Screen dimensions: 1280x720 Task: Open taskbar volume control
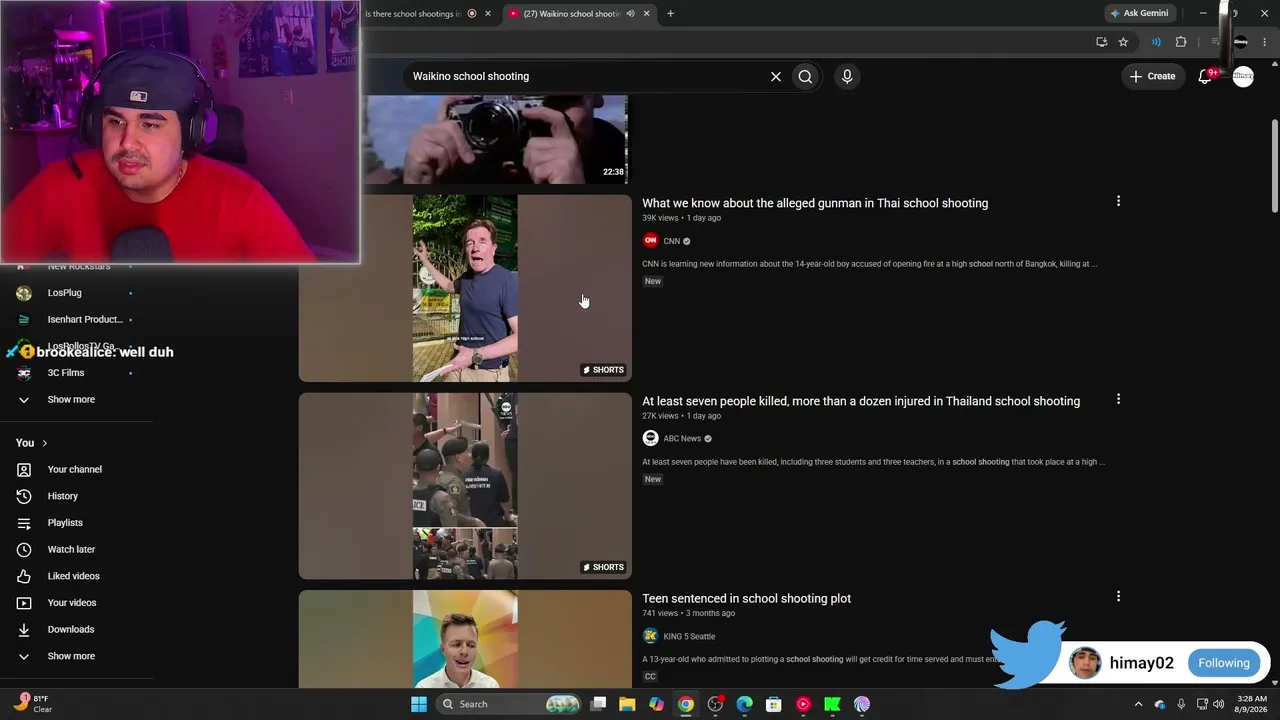pos(1218,704)
